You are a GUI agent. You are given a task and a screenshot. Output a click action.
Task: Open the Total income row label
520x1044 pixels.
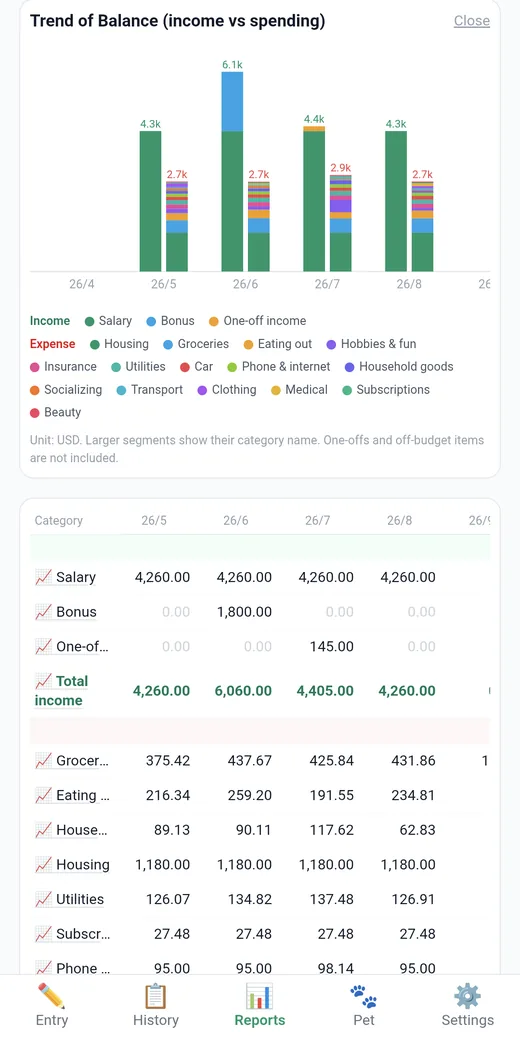pos(61,690)
